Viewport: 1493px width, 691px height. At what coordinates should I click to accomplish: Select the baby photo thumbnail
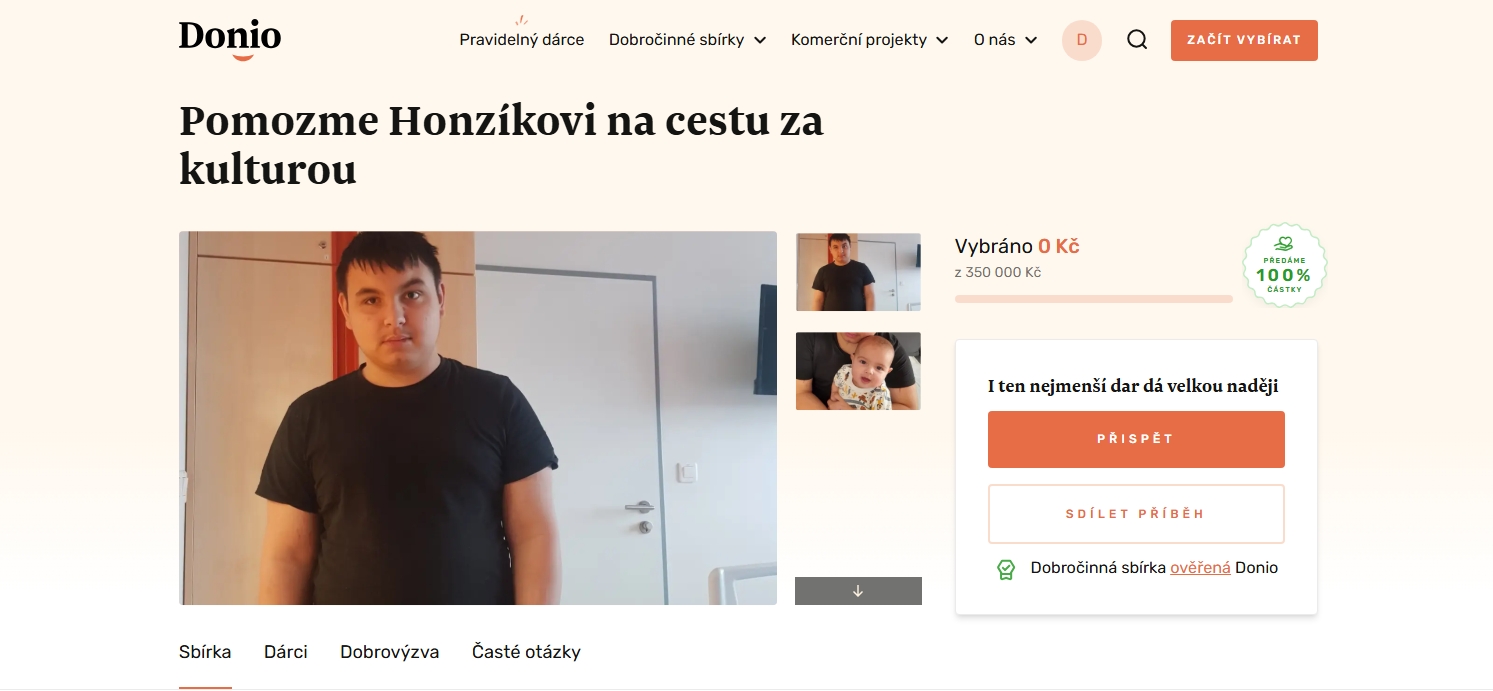[858, 371]
